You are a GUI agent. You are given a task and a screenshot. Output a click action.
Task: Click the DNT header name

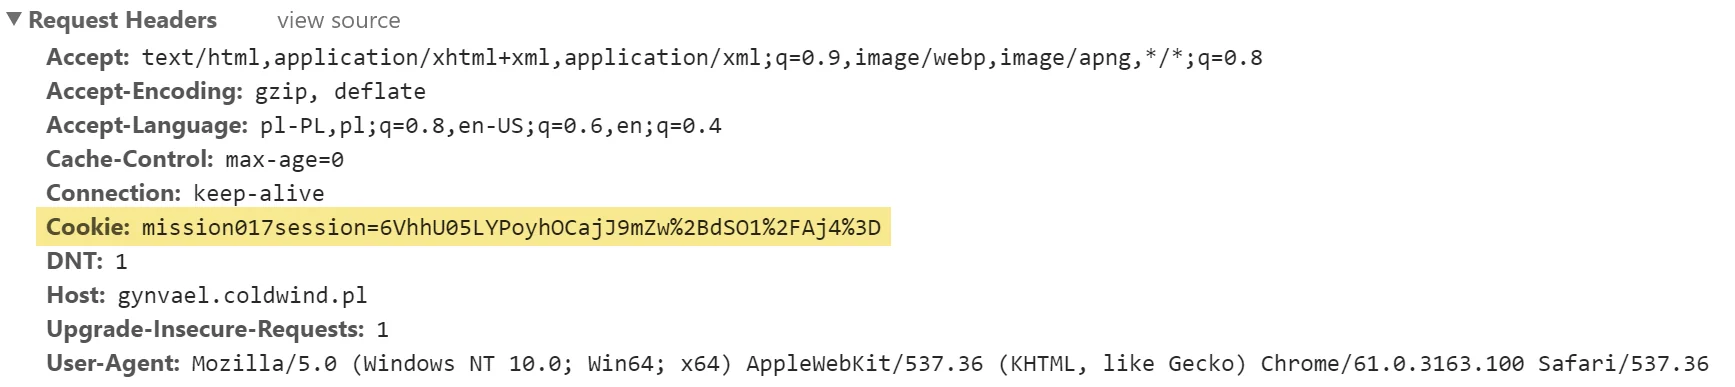(x=75, y=261)
